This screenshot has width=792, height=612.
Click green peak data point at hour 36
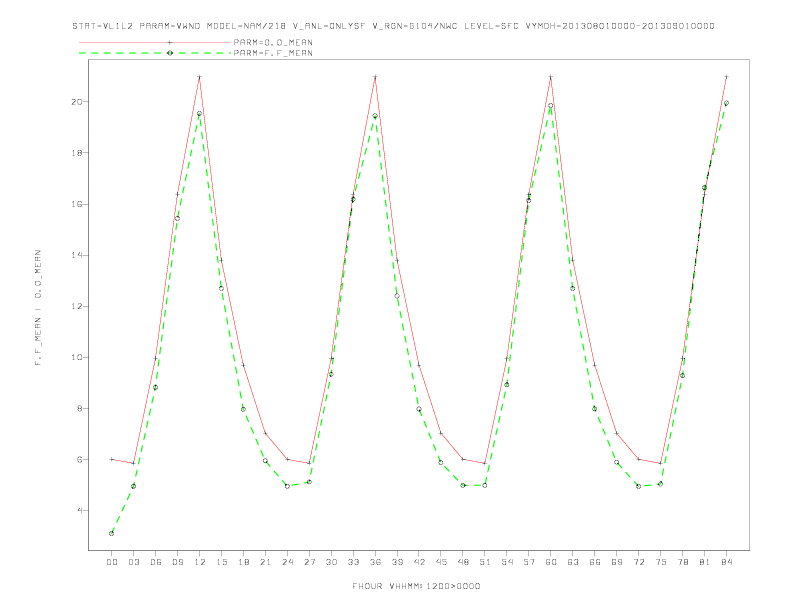point(375,116)
